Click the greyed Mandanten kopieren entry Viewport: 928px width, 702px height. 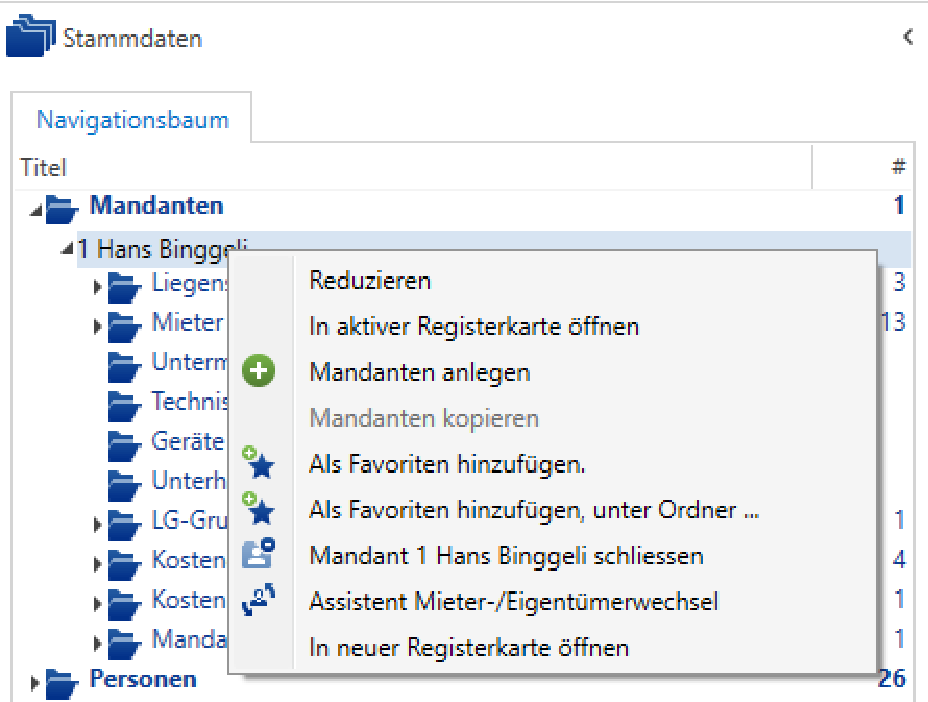pyautogui.click(x=424, y=418)
